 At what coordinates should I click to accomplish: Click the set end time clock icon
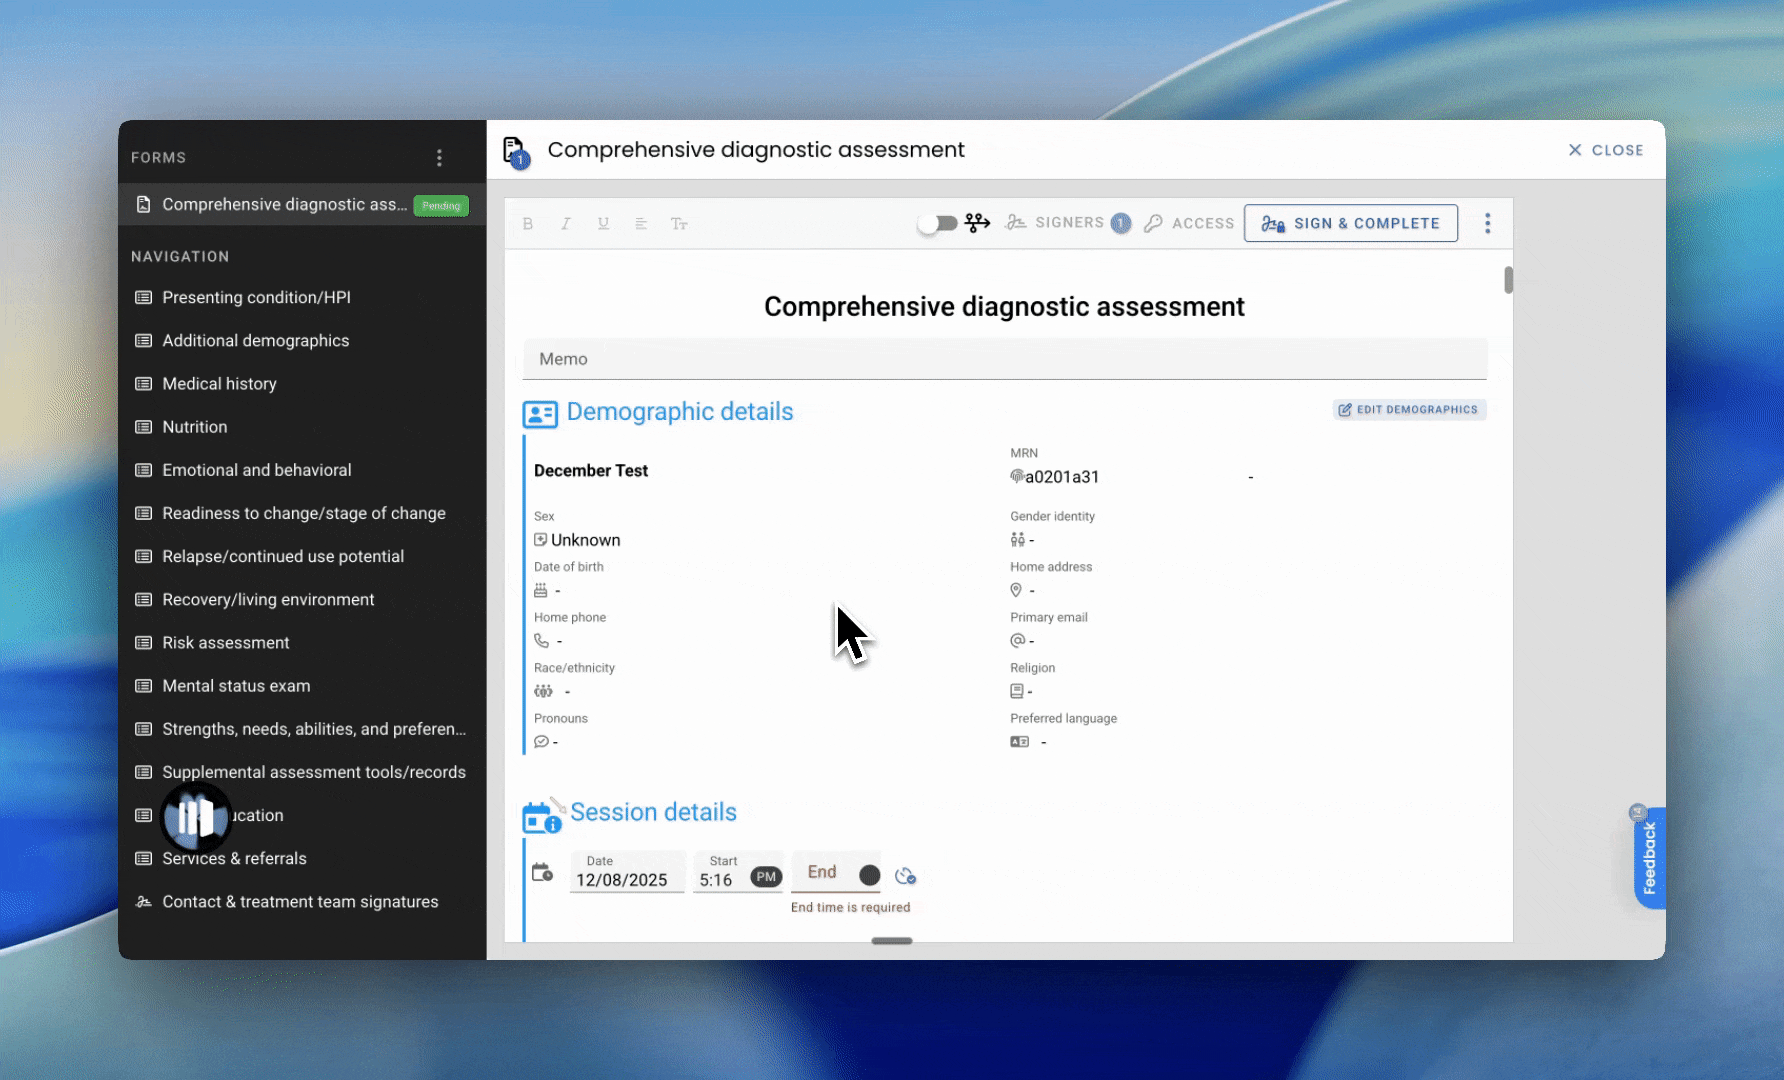click(x=905, y=876)
